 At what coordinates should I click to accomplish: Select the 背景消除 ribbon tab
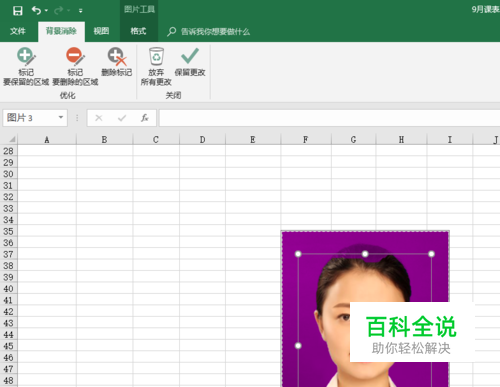(61, 31)
